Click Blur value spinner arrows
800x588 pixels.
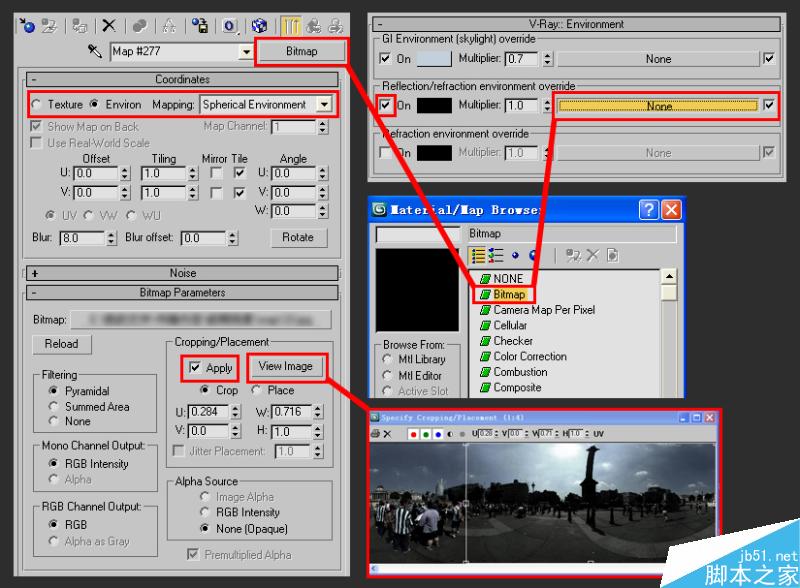[x=112, y=238]
